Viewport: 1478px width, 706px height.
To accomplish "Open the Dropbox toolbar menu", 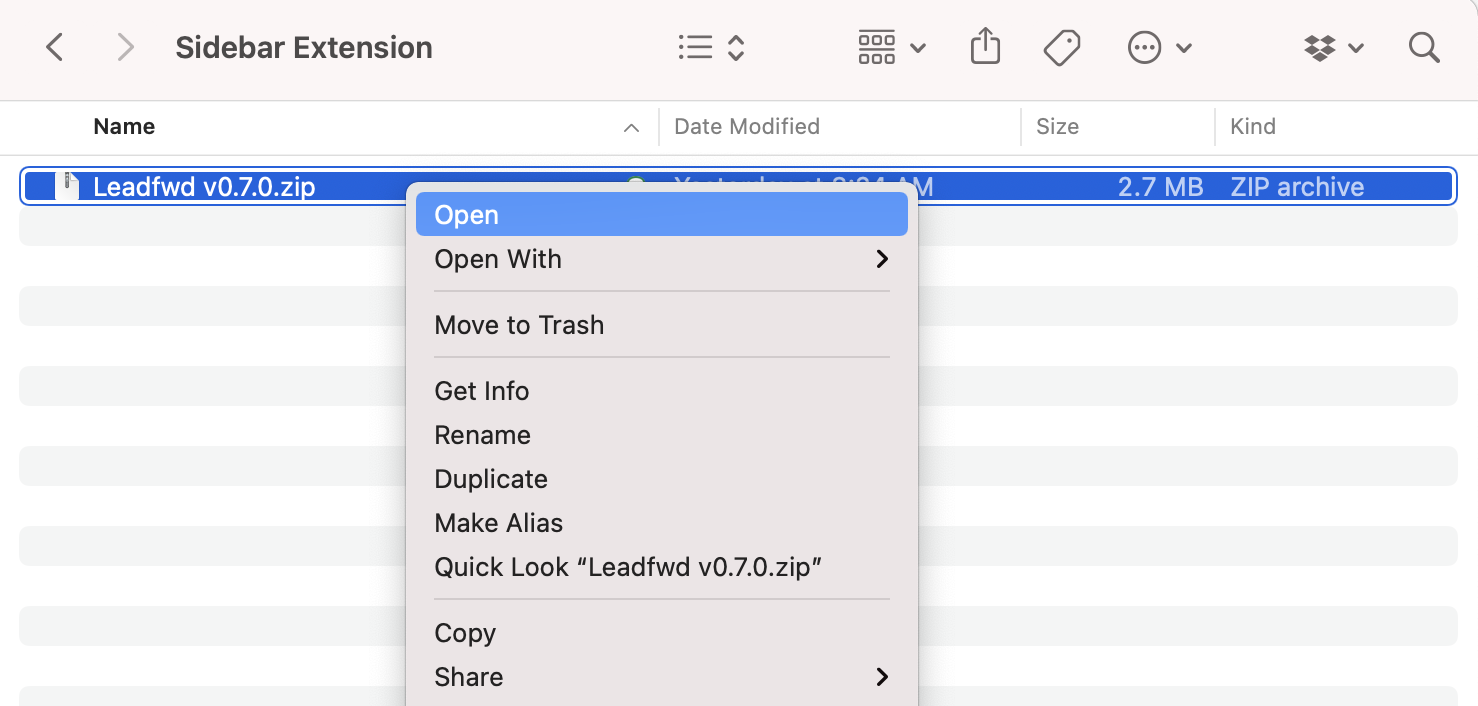I will [1334, 47].
